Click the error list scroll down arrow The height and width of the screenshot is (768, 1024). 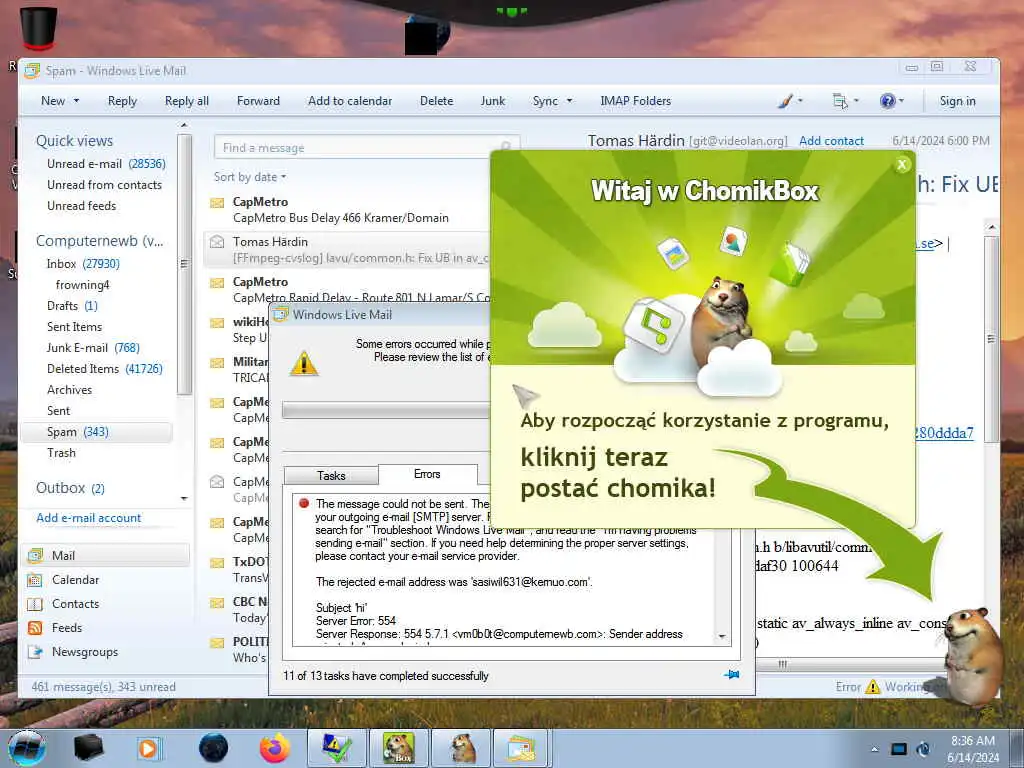pos(722,636)
